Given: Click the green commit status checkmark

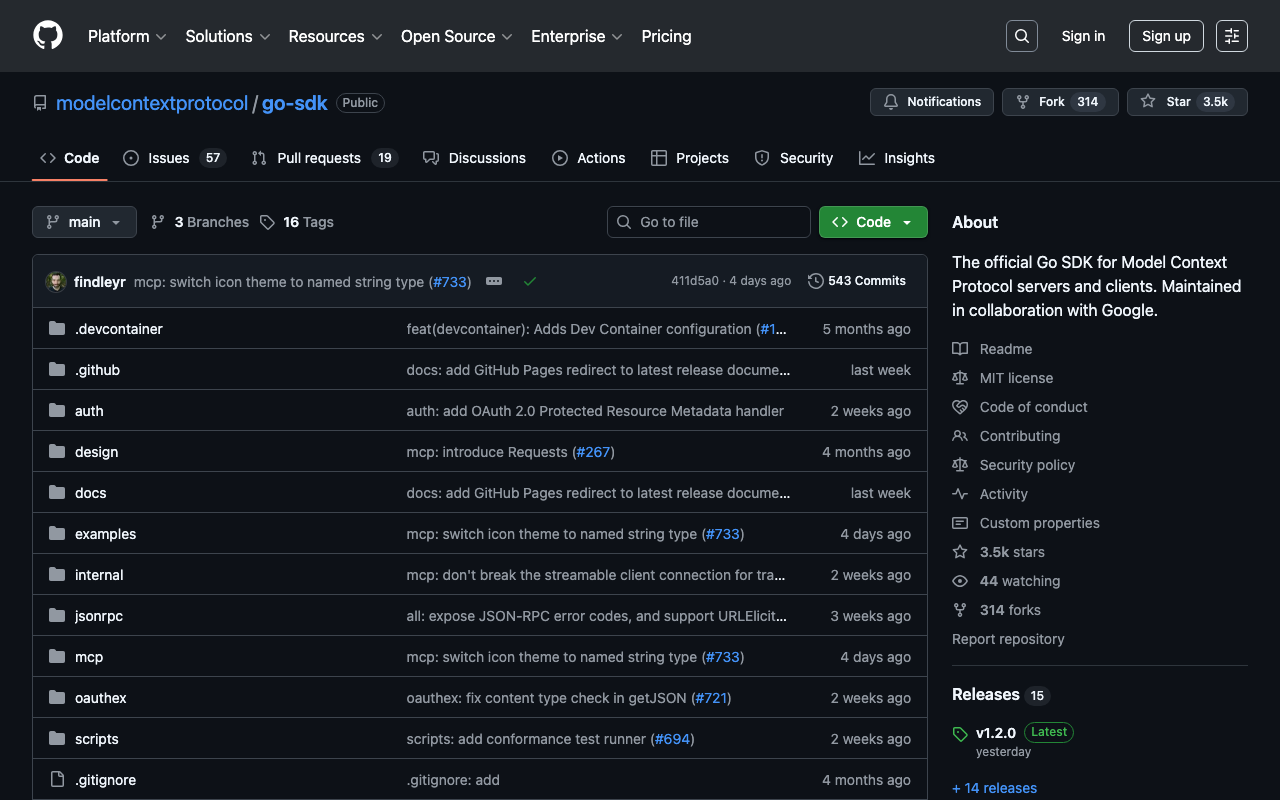Looking at the screenshot, I should [x=530, y=282].
